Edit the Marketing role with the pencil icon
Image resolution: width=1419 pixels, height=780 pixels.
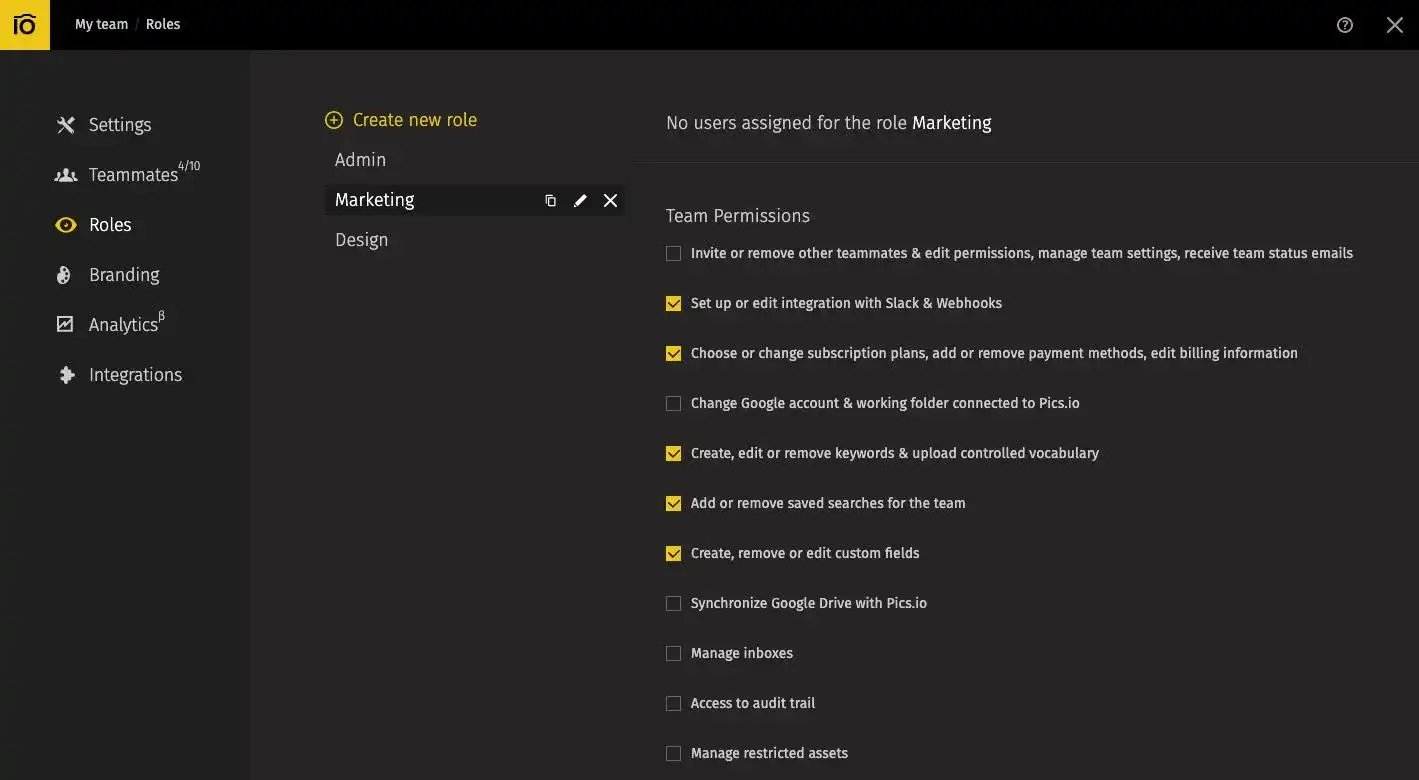pyautogui.click(x=580, y=200)
